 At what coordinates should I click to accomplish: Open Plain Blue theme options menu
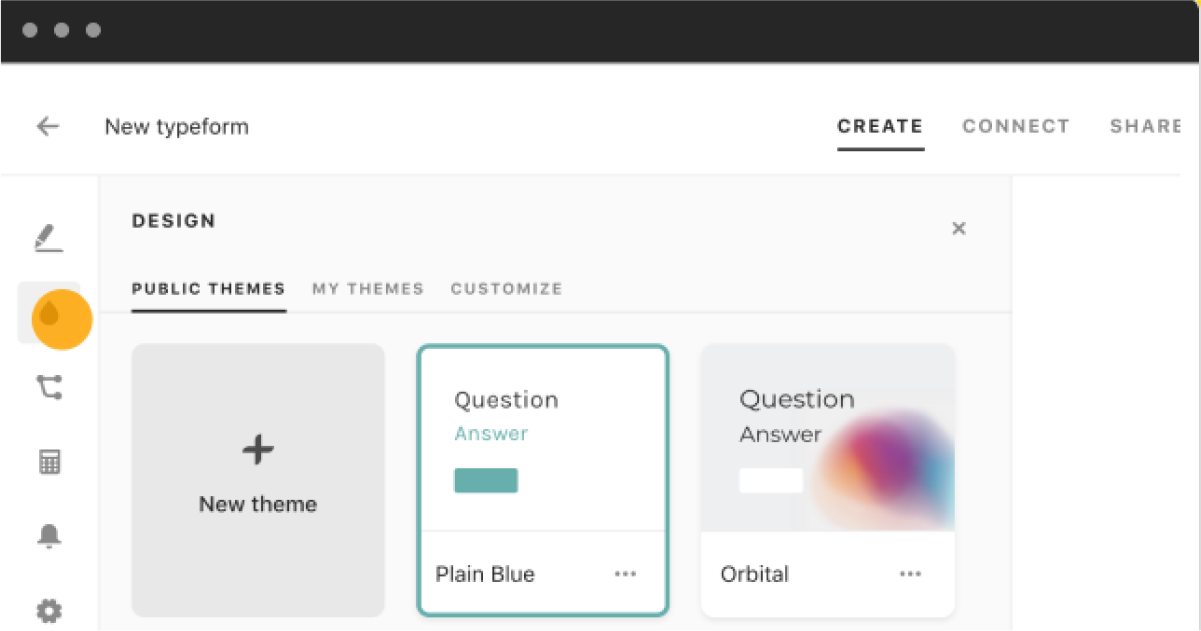tap(625, 574)
